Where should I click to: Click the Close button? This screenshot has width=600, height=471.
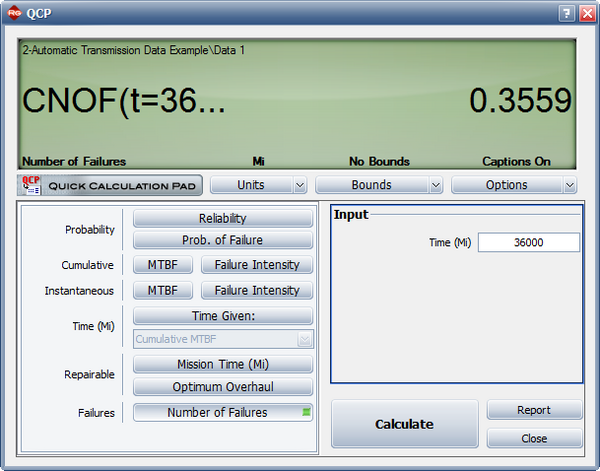(x=534, y=438)
